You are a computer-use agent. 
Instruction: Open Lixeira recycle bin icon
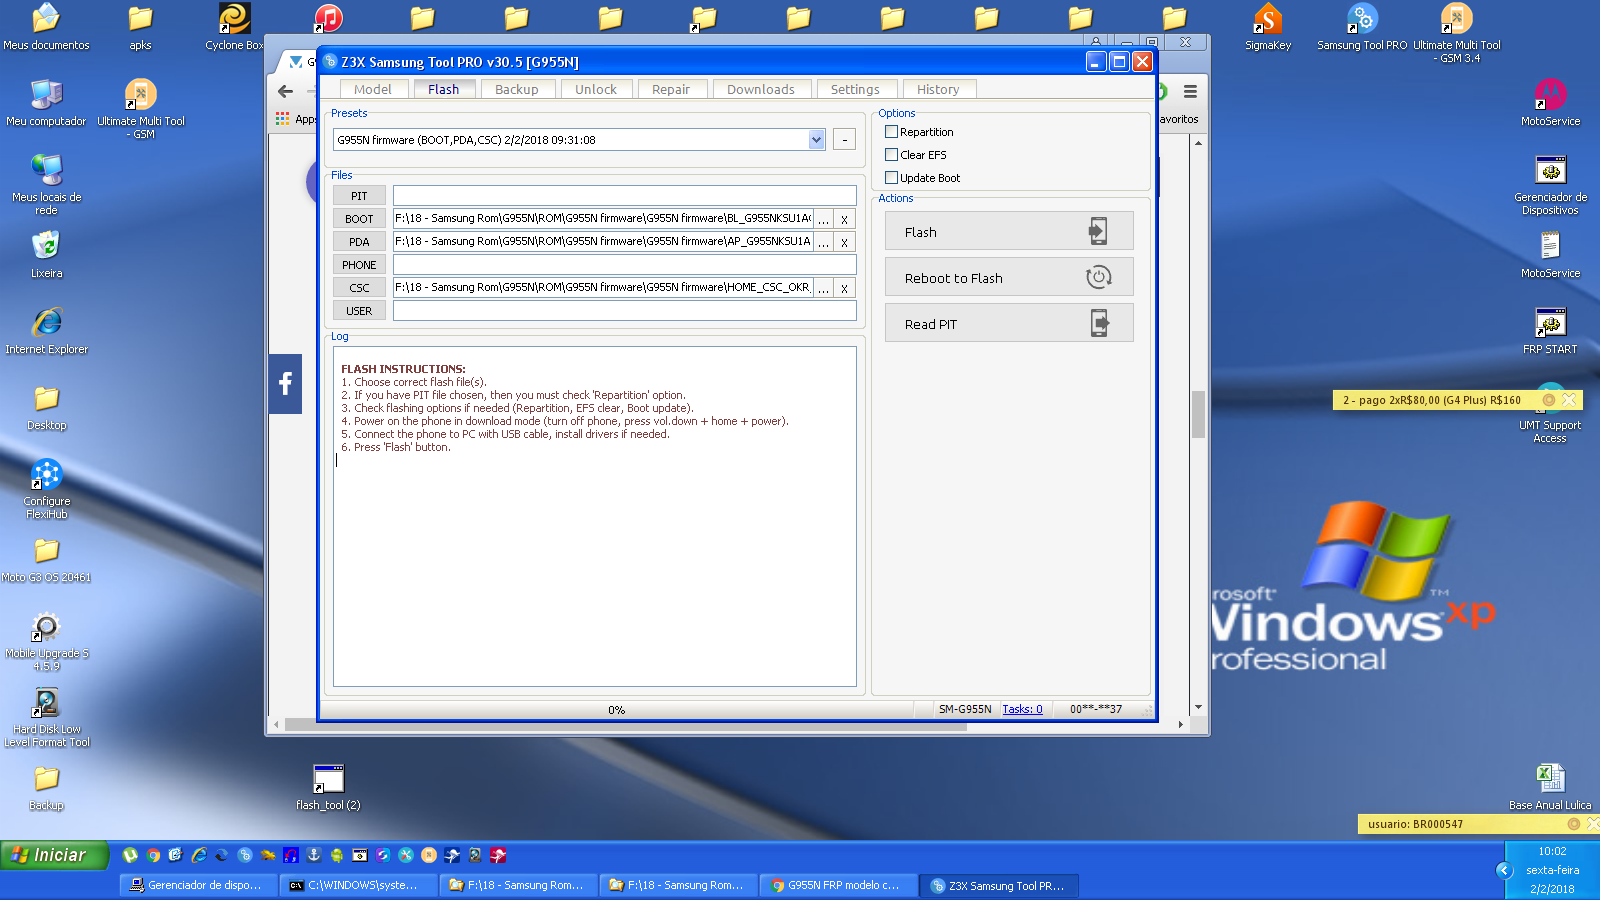[x=46, y=255]
